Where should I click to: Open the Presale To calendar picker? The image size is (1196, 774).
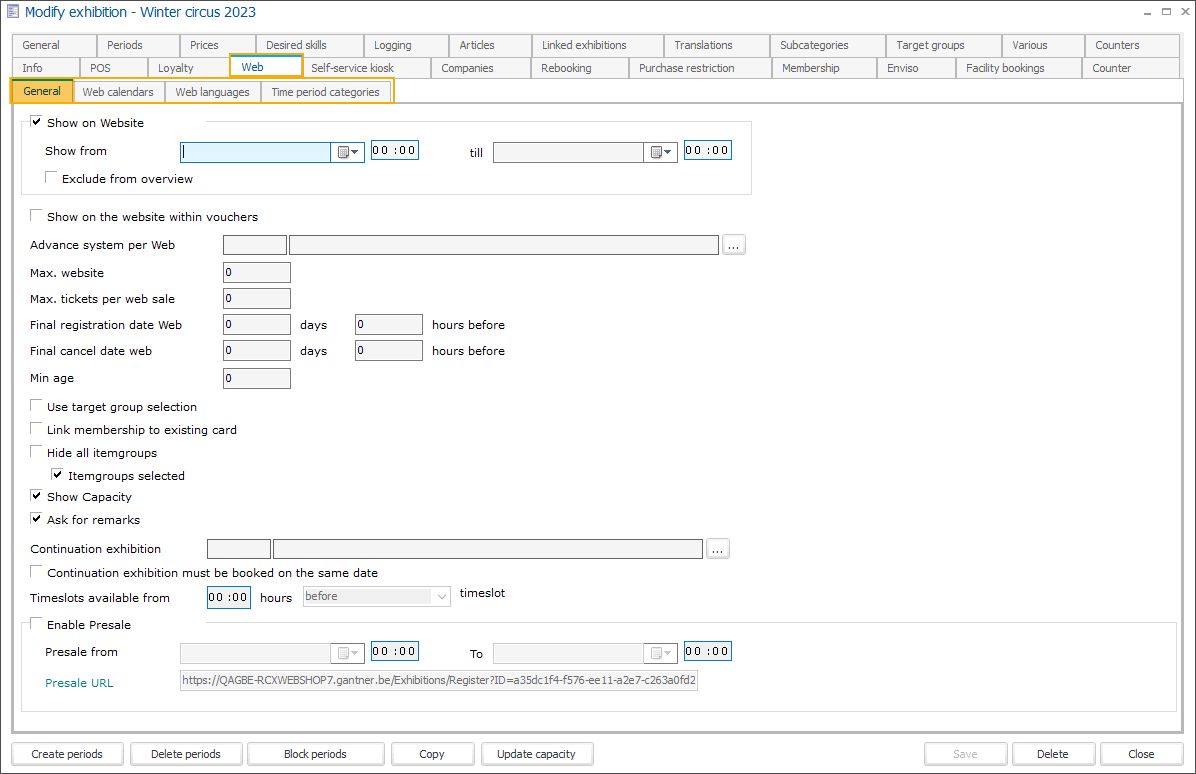click(x=661, y=653)
